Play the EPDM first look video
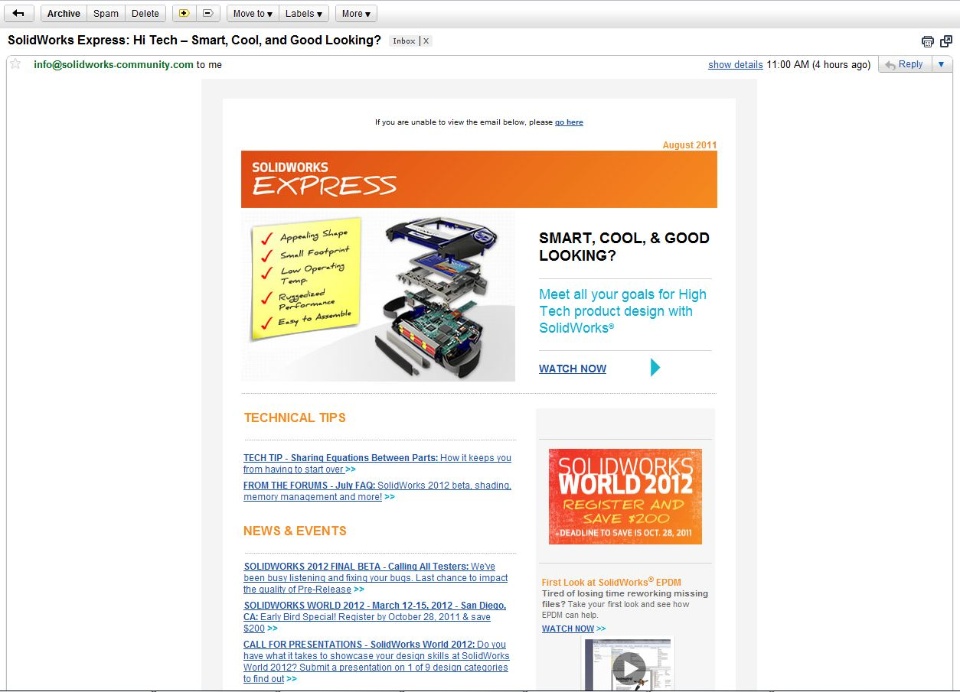Viewport: 960px width, 692px height. coord(628,666)
